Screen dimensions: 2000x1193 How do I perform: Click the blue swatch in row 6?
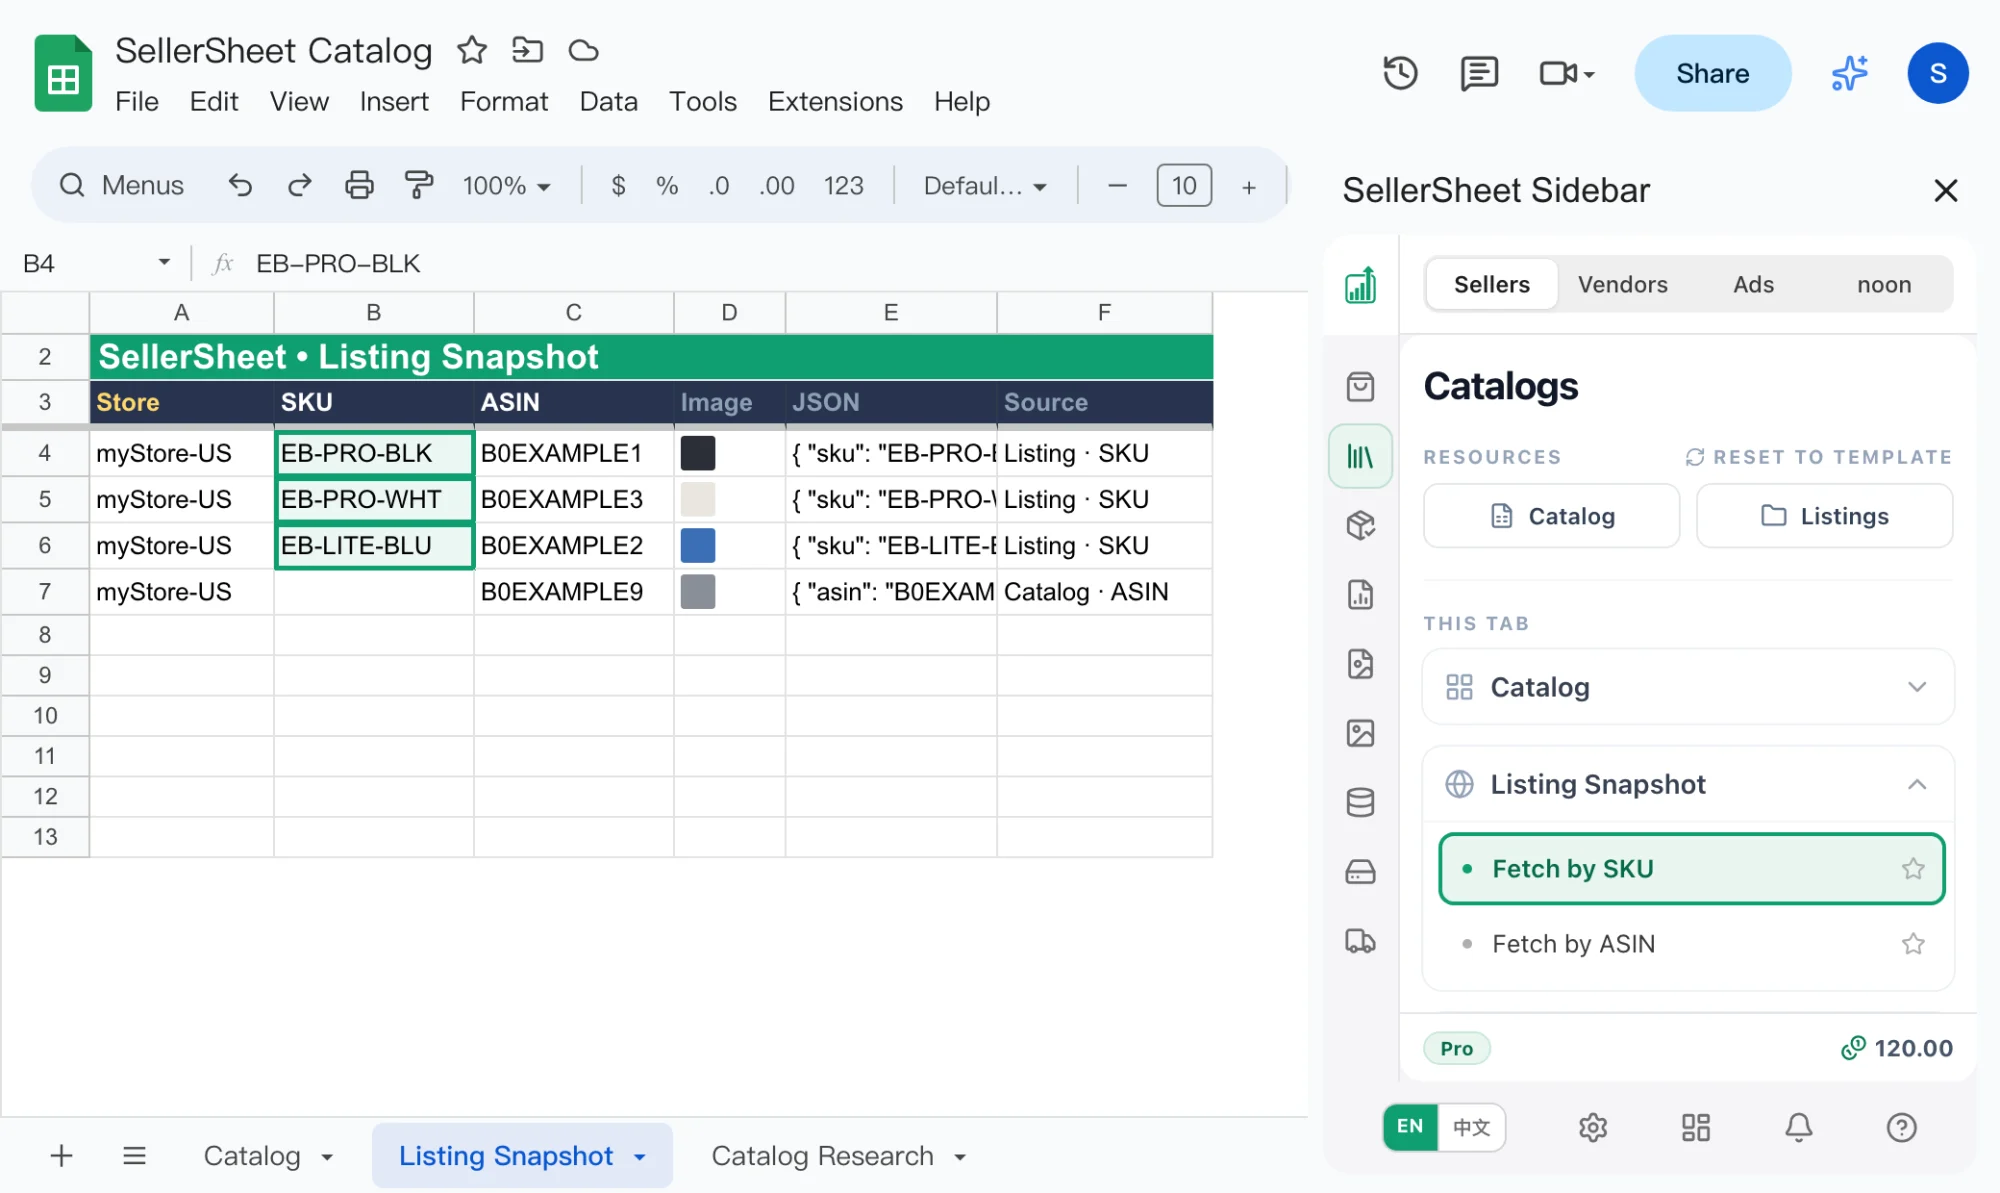pyautogui.click(x=698, y=545)
